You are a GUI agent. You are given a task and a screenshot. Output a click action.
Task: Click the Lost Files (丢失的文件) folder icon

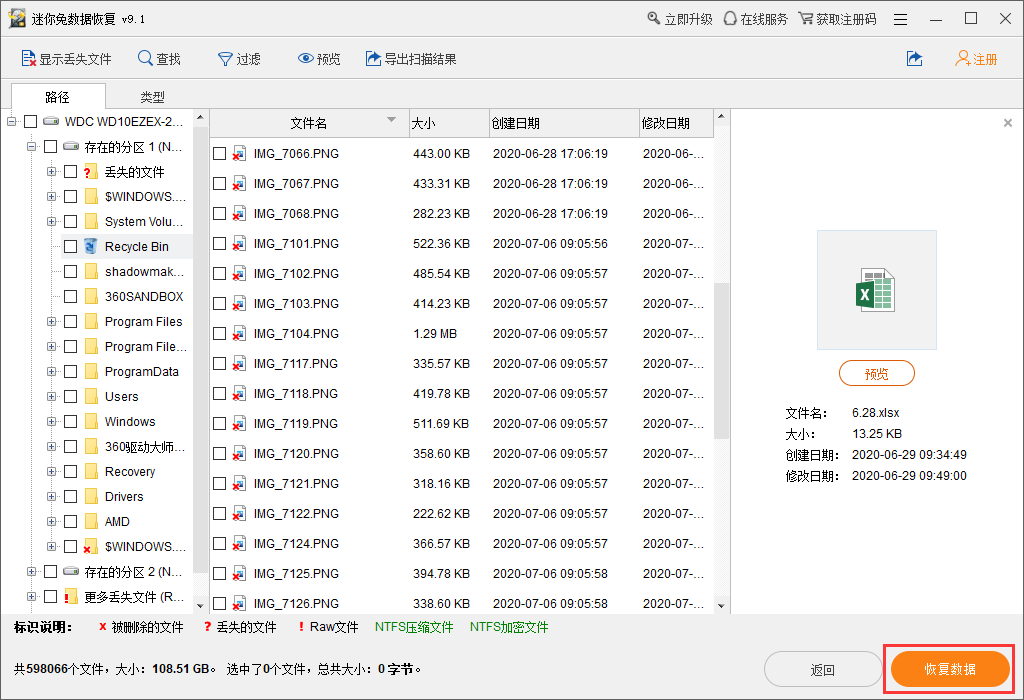pyautogui.click(x=91, y=172)
